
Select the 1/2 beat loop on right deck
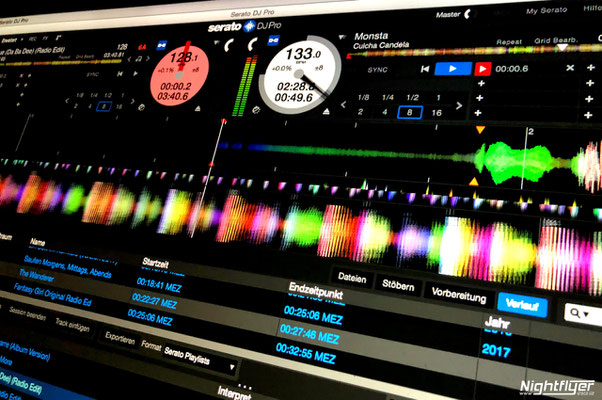[413, 98]
